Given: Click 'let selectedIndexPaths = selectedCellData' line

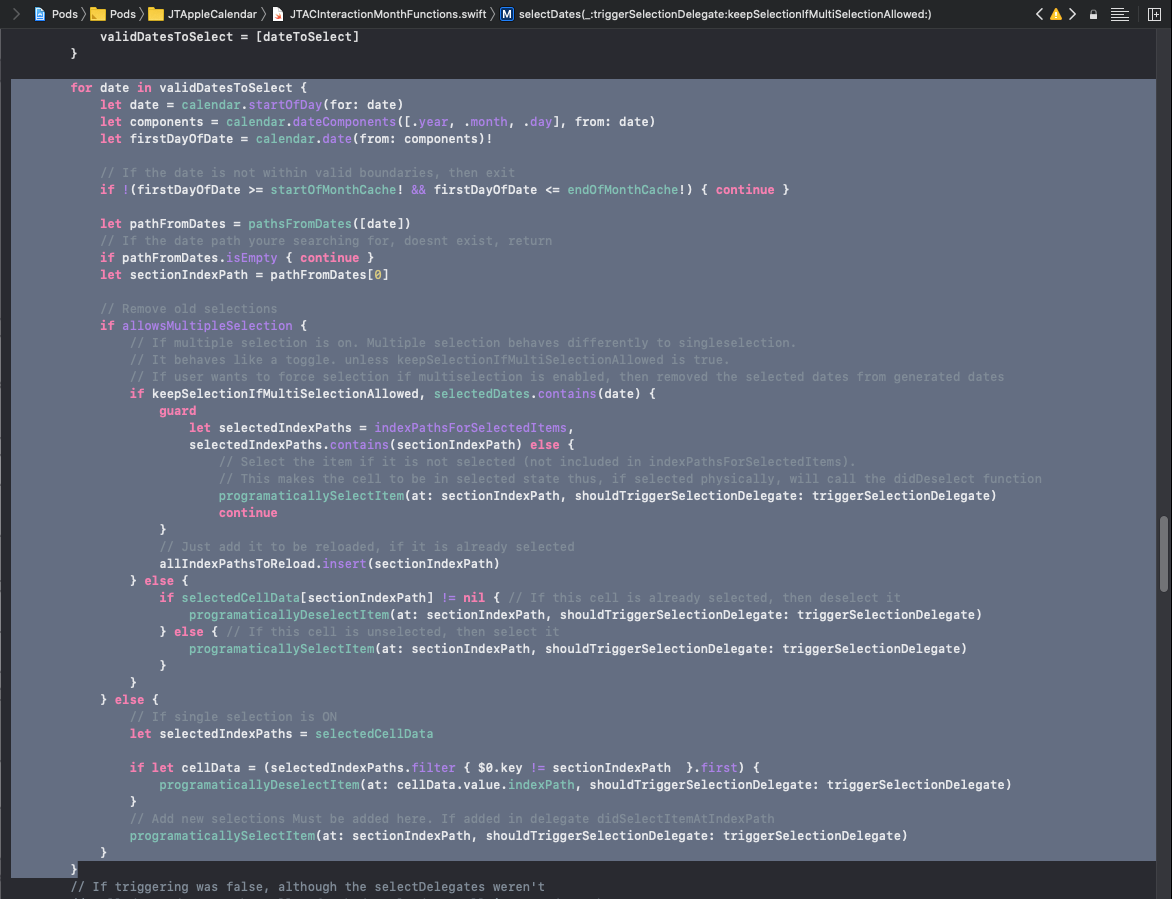Looking at the screenshot, I should pos(281,734).
